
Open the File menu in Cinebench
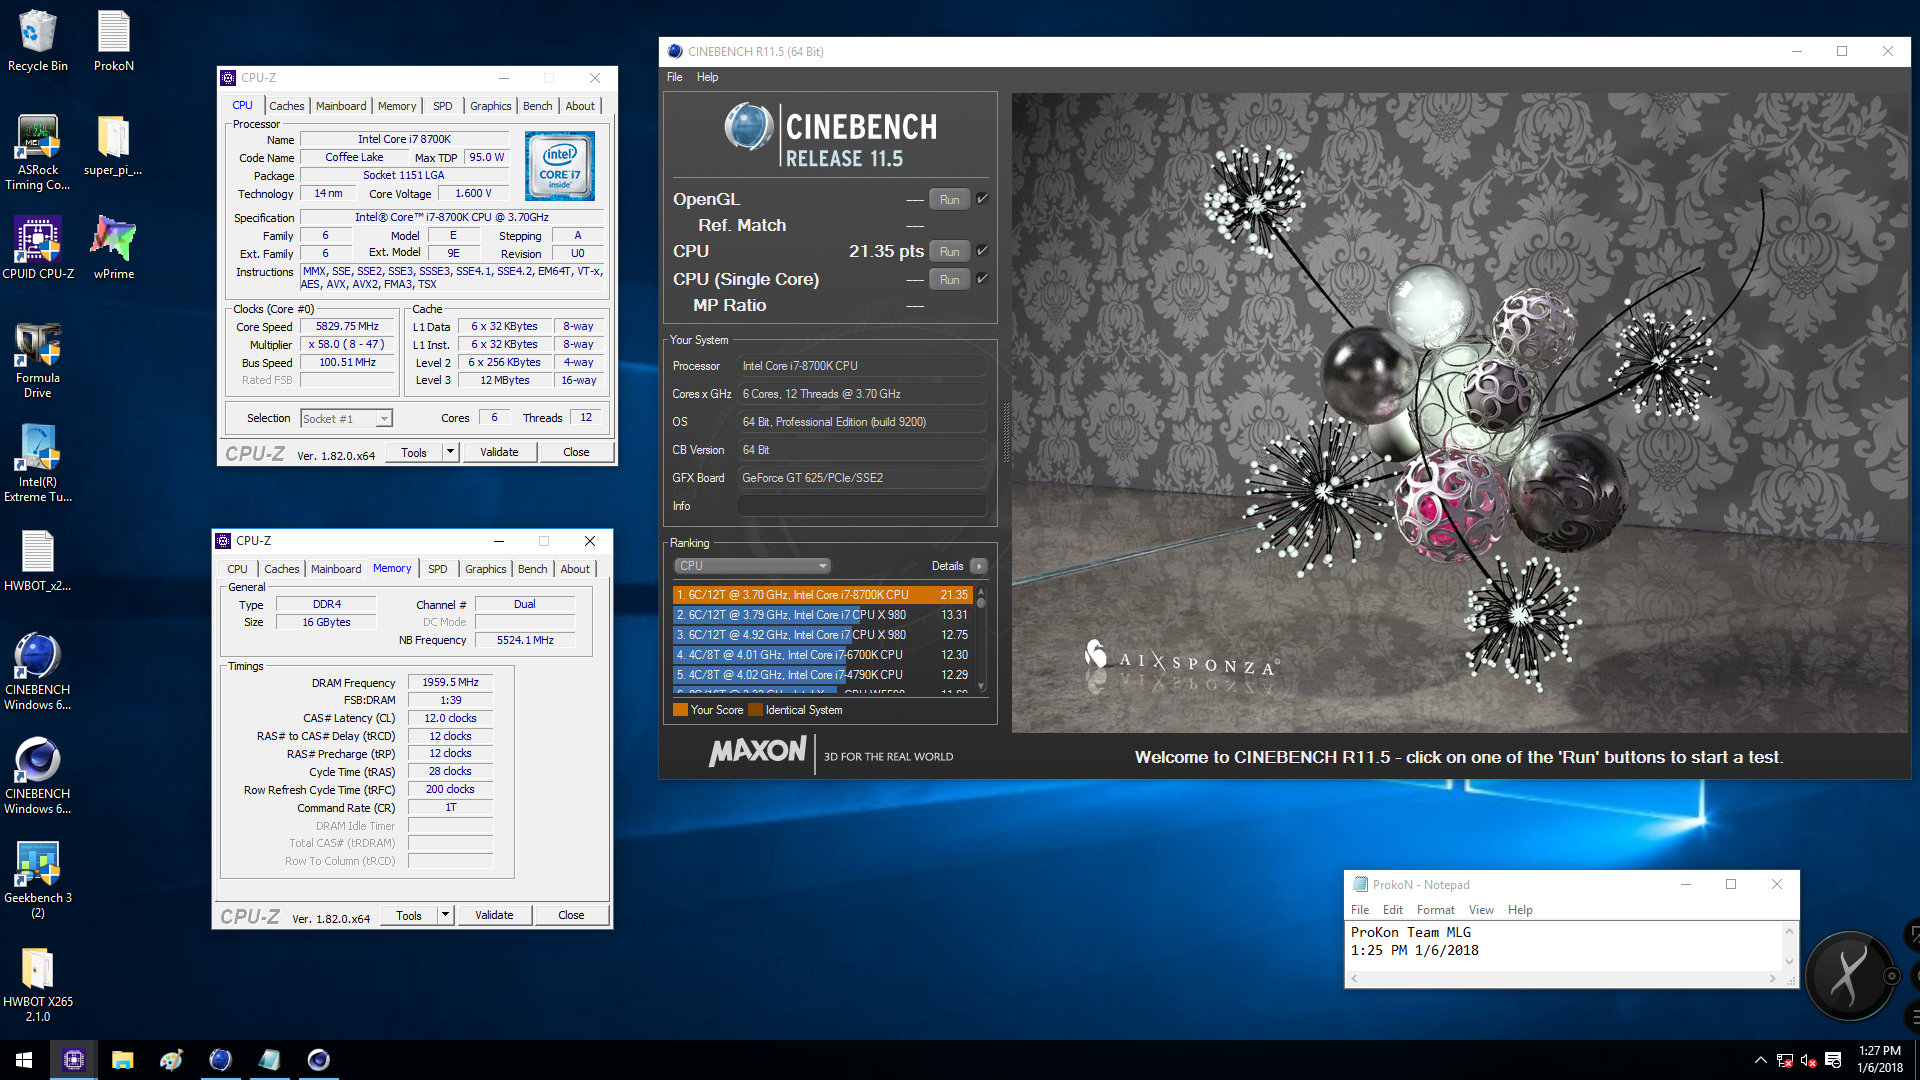(x=675, y=77)
